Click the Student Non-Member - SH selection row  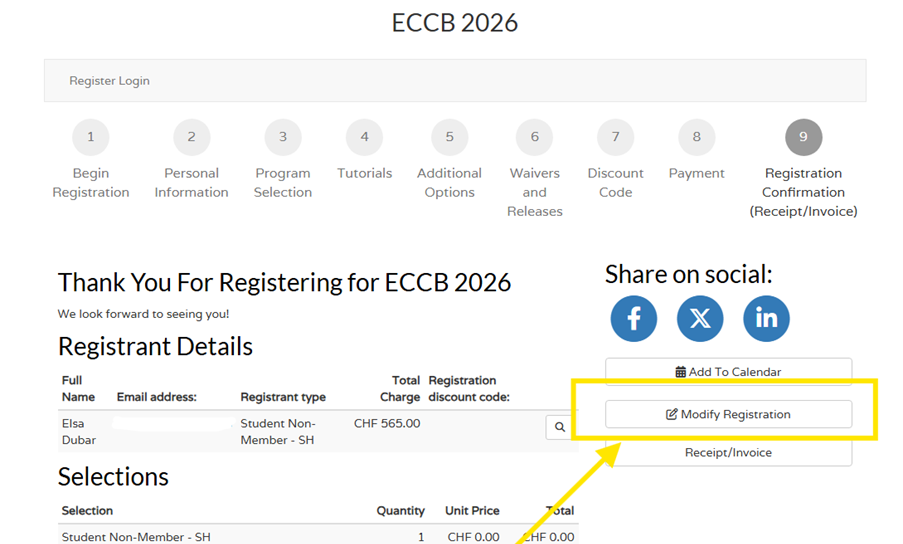pos(136,537)
